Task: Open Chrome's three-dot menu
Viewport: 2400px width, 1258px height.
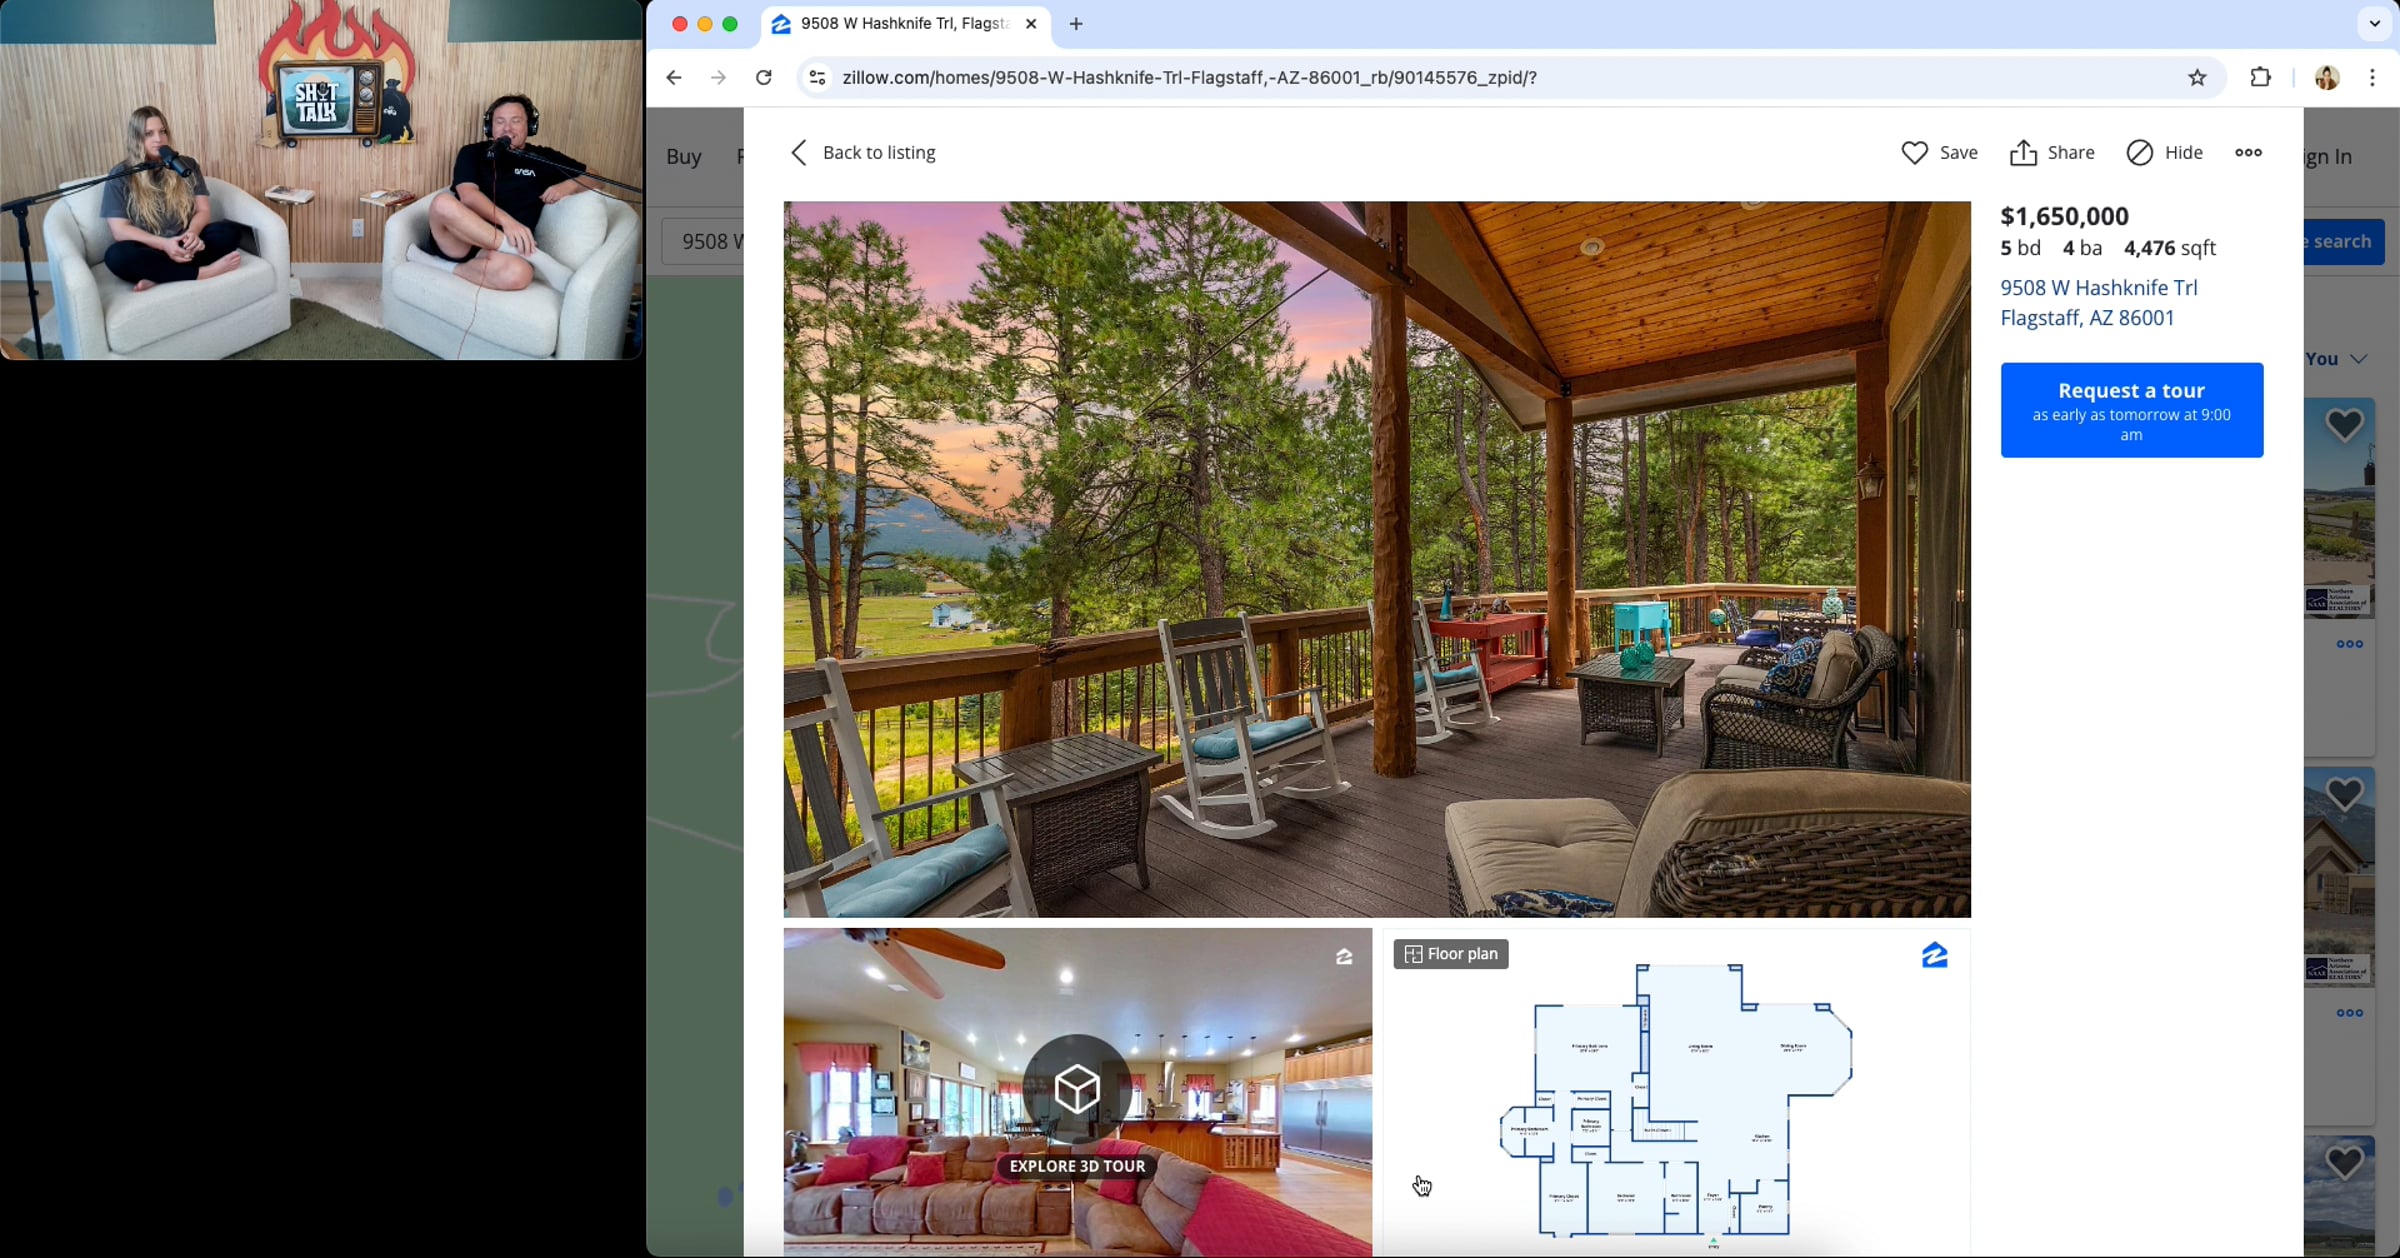Action: point(2373,77)
